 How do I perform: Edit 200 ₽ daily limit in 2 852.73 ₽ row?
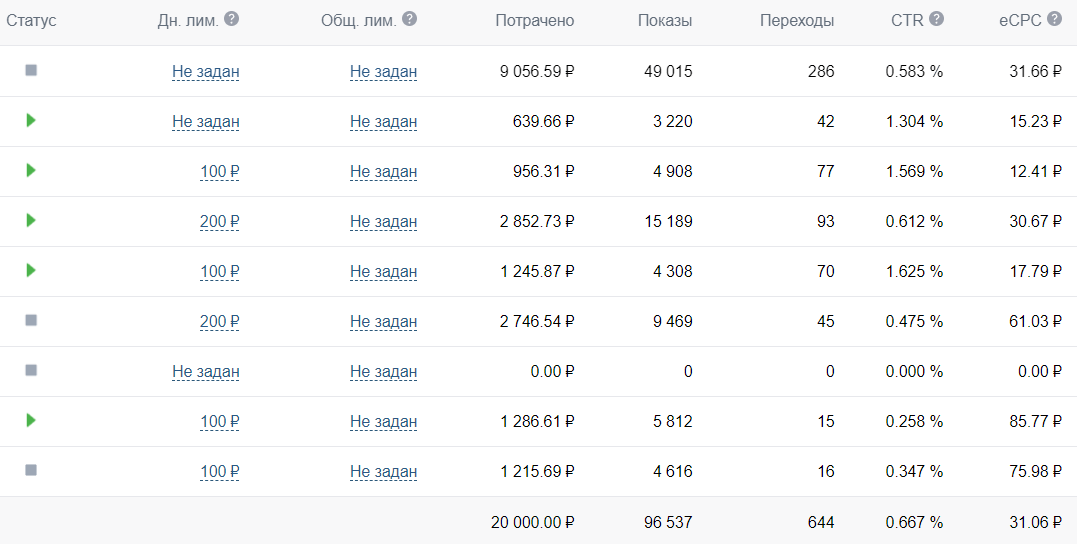coord(219,221)
